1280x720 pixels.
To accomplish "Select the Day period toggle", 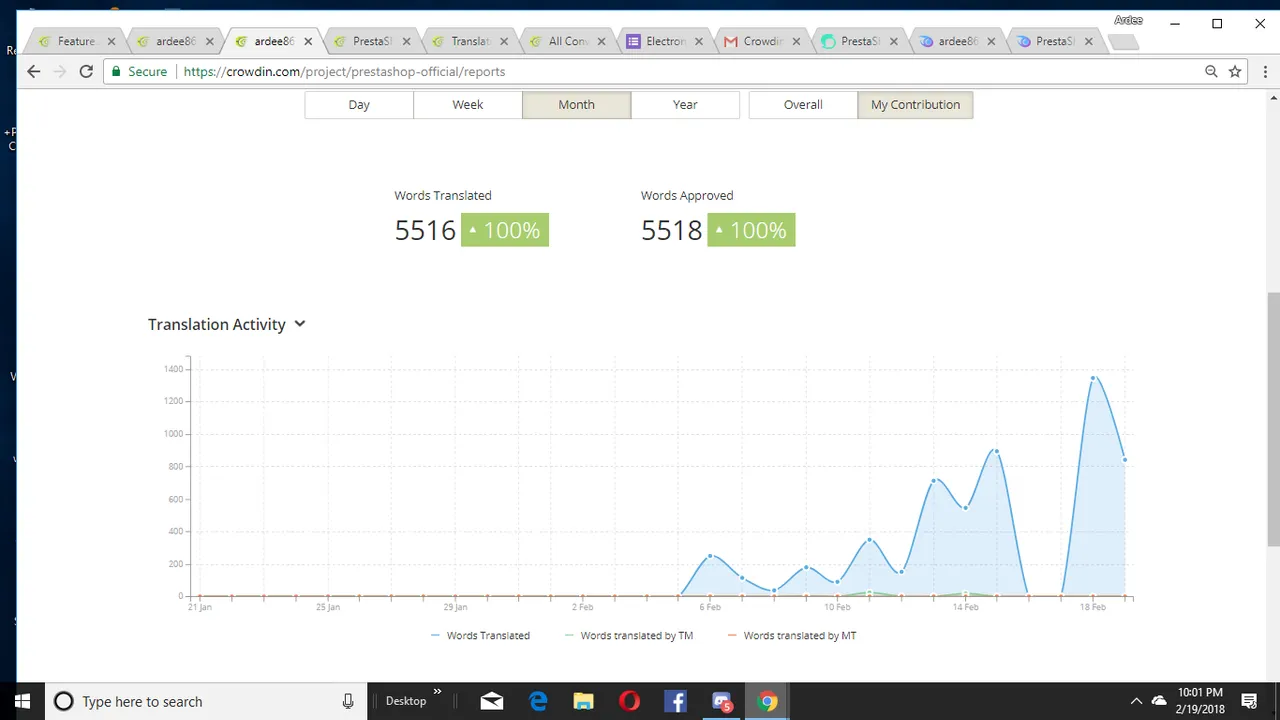I will coord(359,105).
